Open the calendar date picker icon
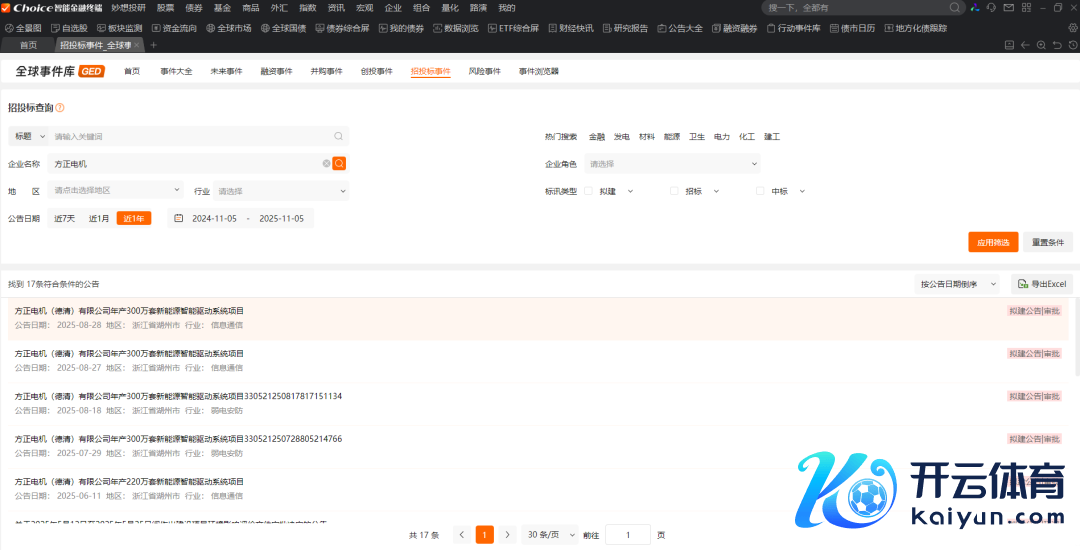Screen dimensions: 1080x550 pyautogui.click(x=178, y=218)
